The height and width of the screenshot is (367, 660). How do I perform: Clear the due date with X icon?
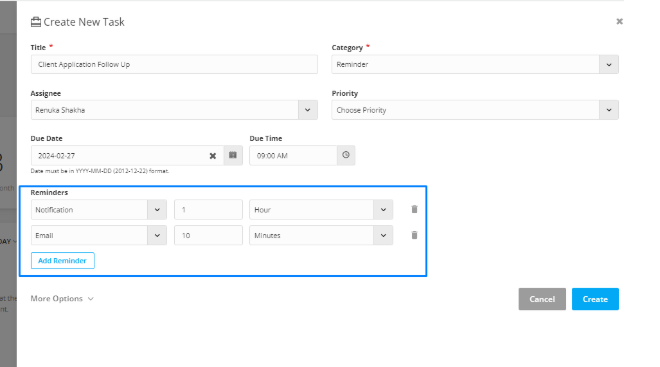click(x=213, y=156)
